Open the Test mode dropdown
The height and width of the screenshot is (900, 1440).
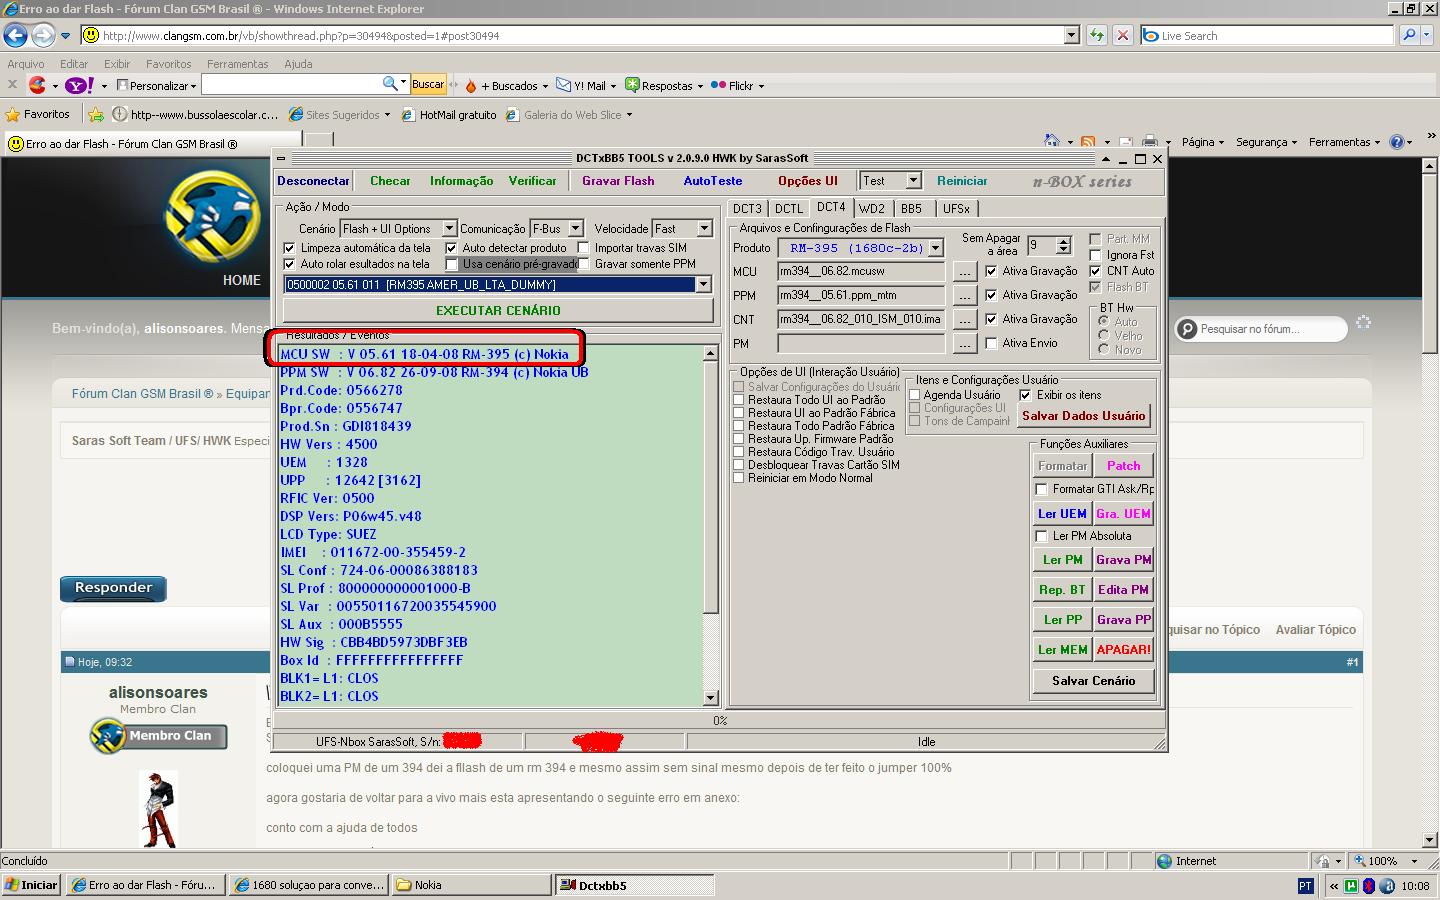coord(913,180)
